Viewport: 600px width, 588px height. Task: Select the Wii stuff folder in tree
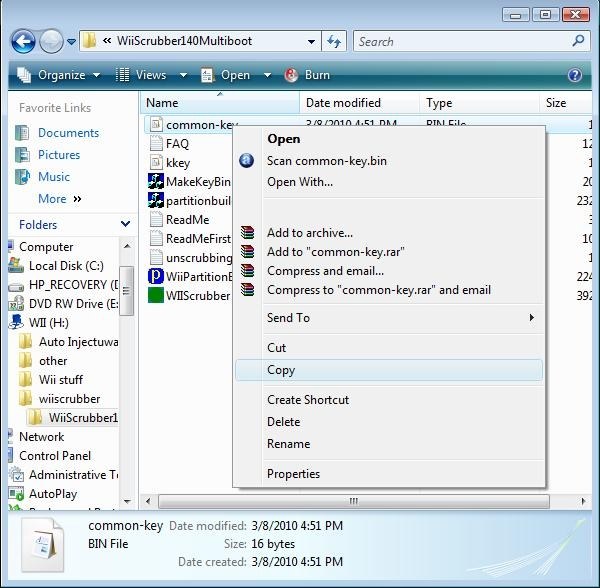pos(61,380)
